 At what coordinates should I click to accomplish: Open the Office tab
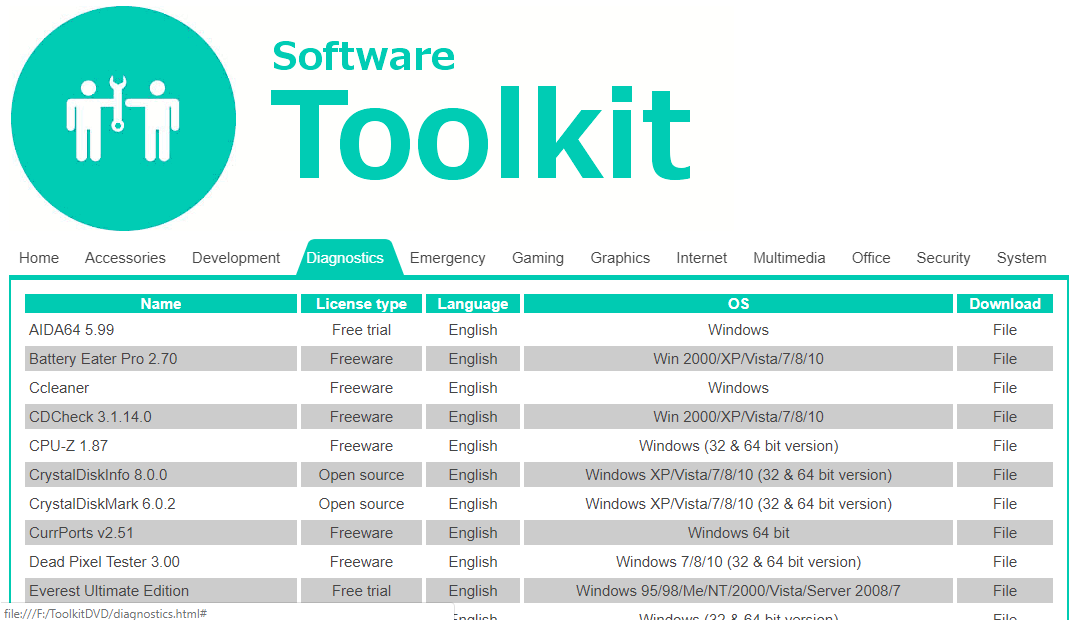coord(871,258)
